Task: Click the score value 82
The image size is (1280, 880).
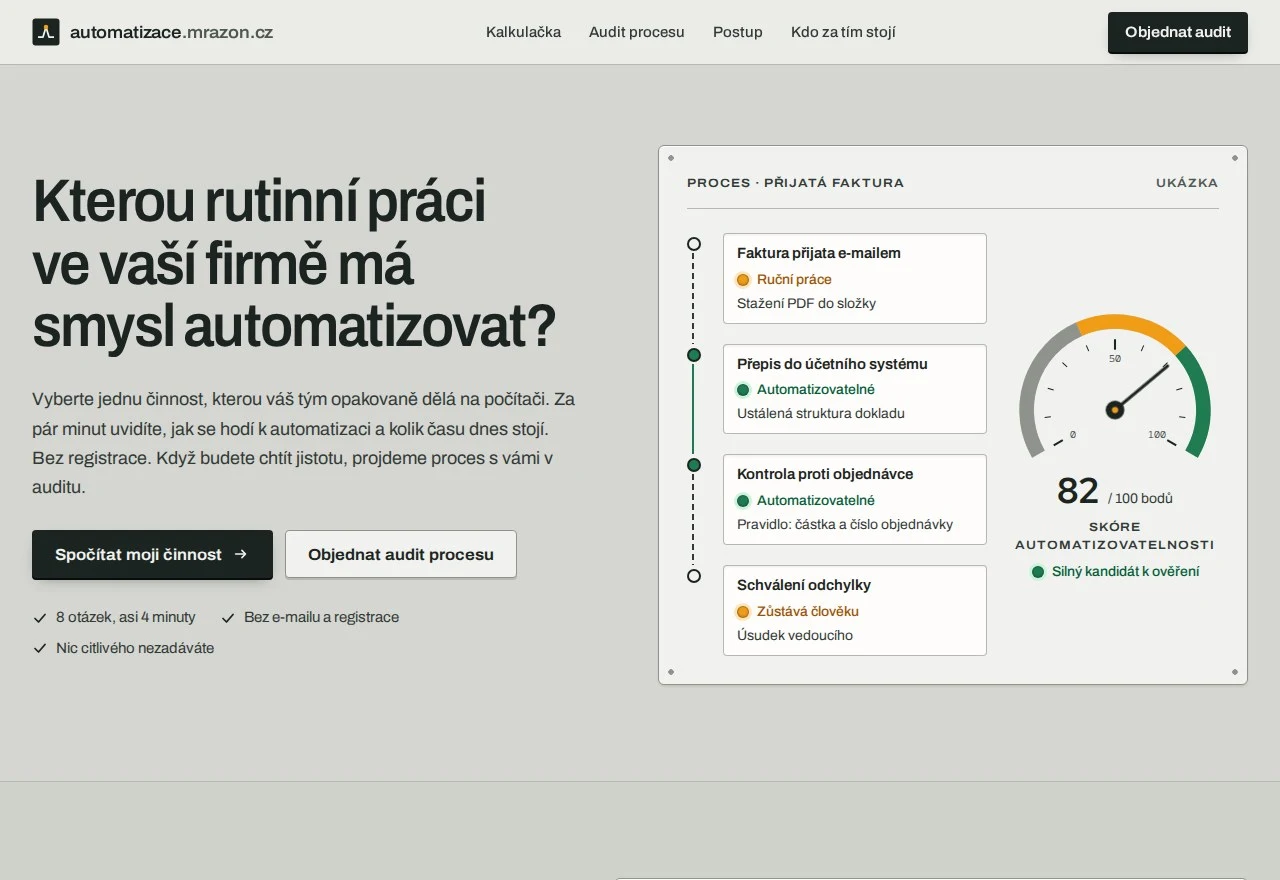Action: 1078,491
